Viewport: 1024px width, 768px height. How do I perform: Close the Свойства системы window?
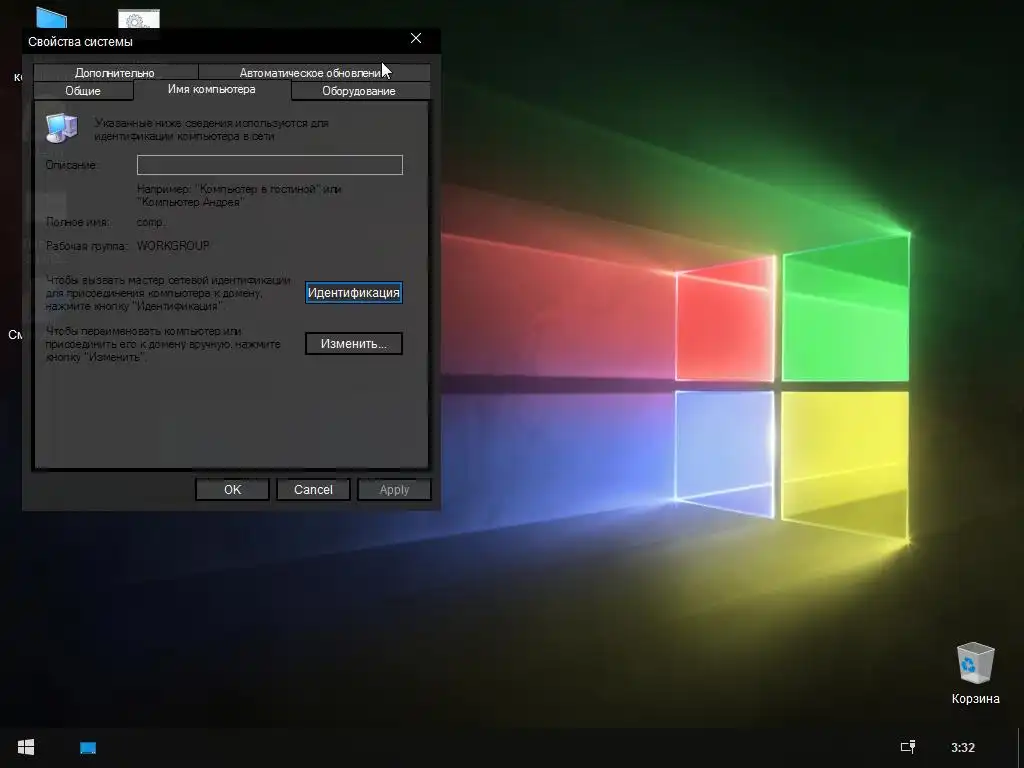416,39
